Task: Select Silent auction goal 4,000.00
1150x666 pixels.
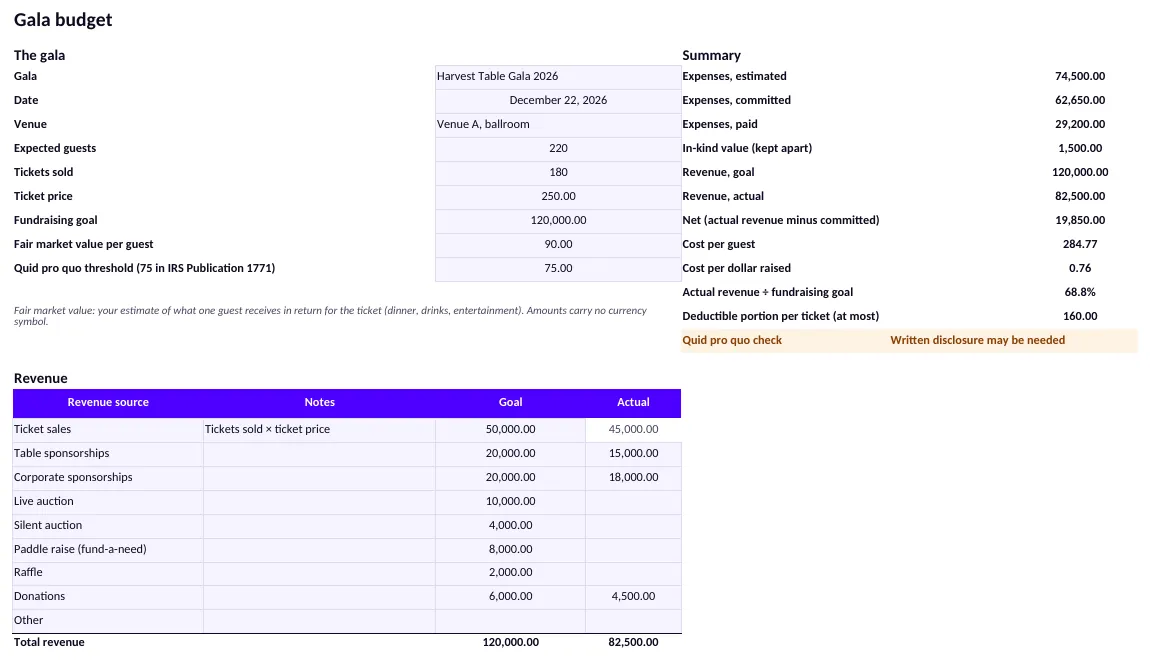Action: tap(510, 525)
